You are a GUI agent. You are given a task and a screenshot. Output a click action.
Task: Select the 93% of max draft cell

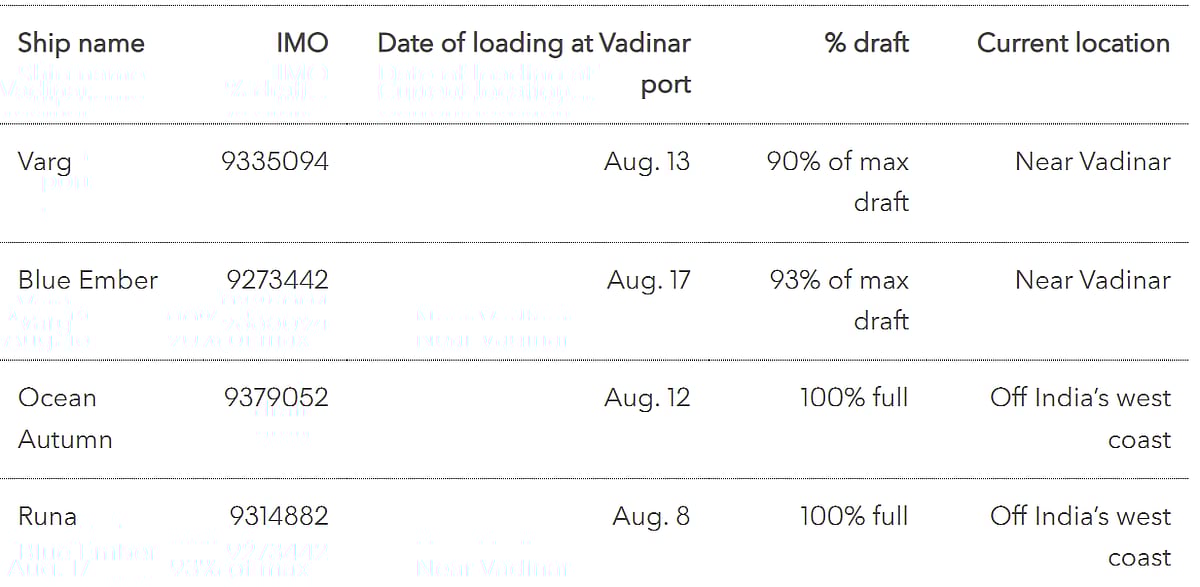(x=839, y=300)
